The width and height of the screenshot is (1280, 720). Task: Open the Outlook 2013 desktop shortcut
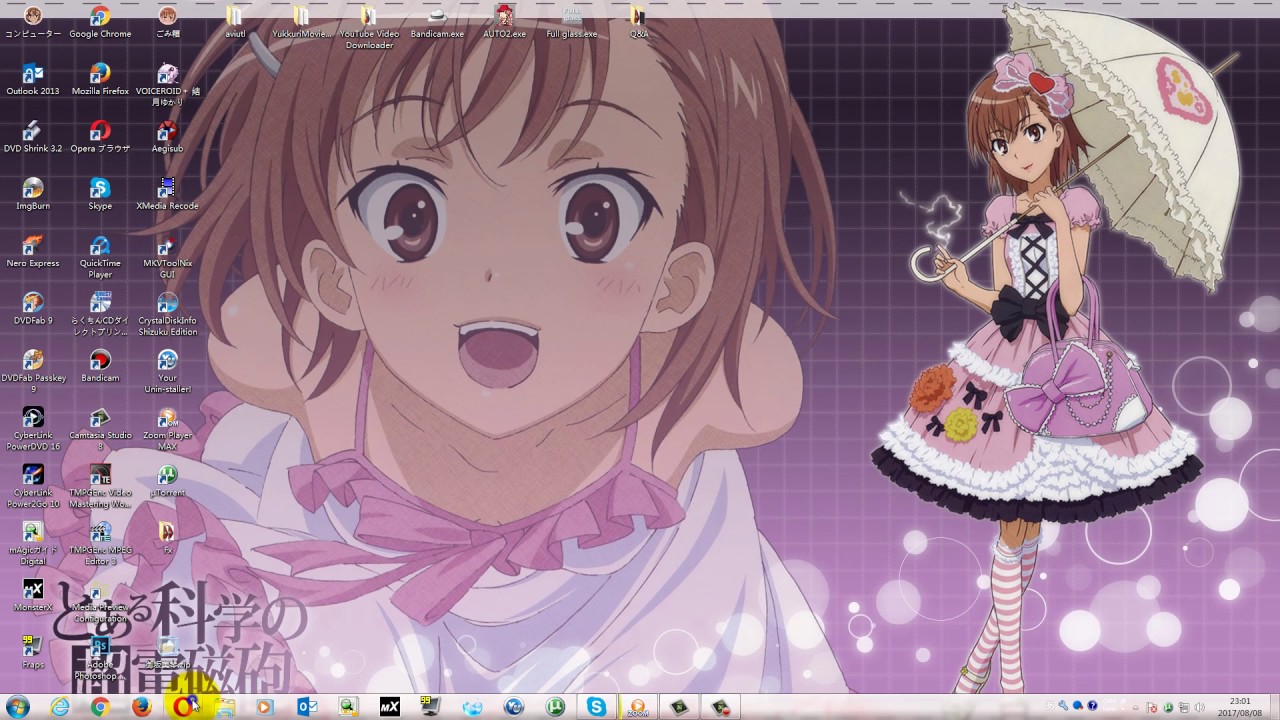[x=33, y=79]
